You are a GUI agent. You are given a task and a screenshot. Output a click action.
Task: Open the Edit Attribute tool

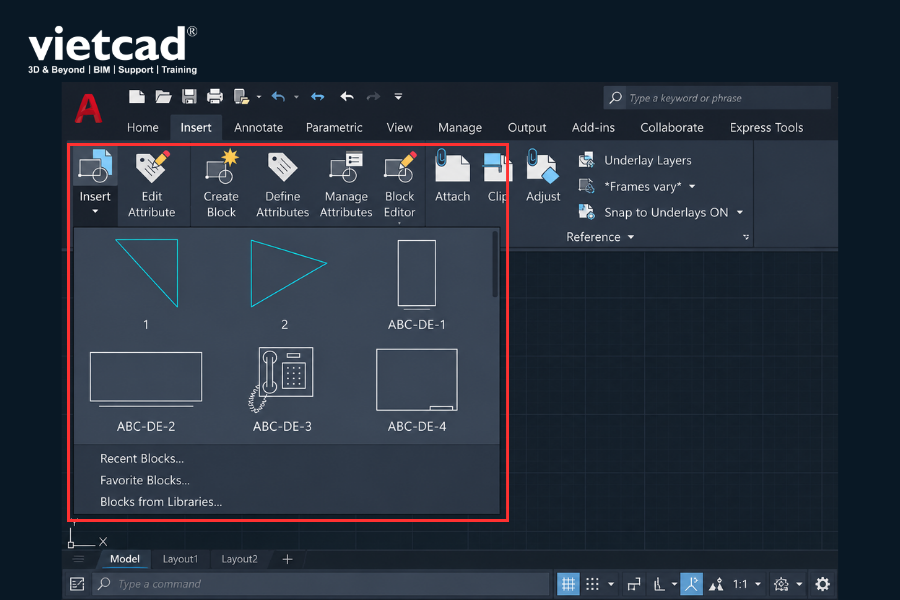152,184
